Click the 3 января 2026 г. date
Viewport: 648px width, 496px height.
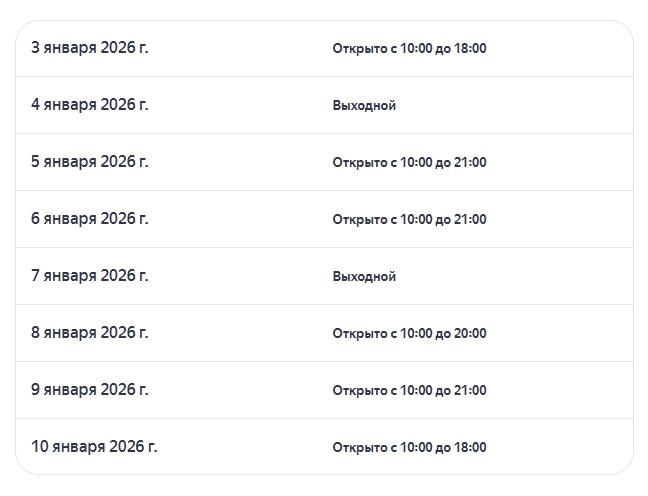(89, 47)
